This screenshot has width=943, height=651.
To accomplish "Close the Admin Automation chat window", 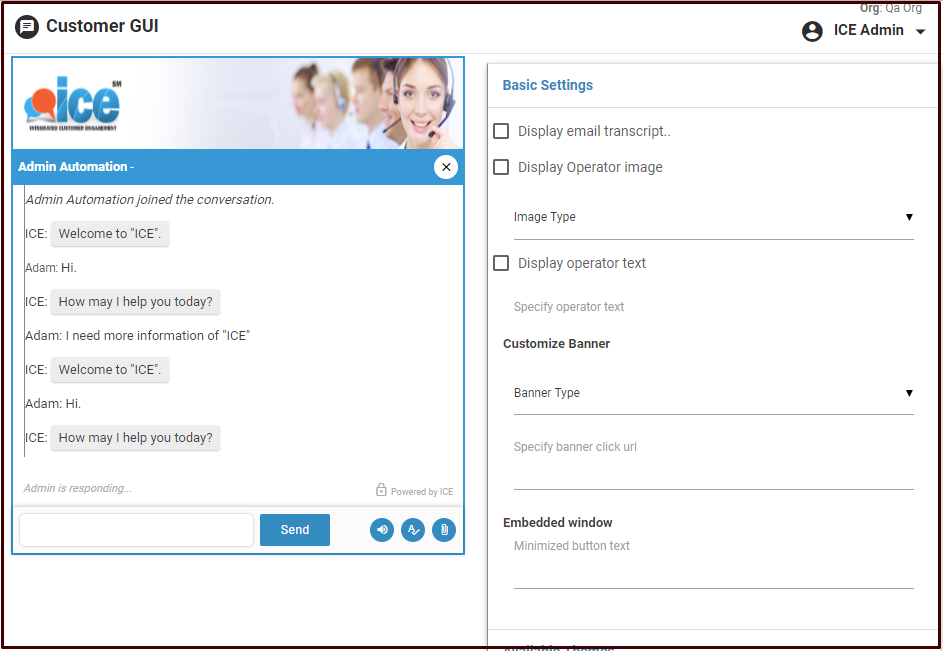I will (x=446, y=167).
